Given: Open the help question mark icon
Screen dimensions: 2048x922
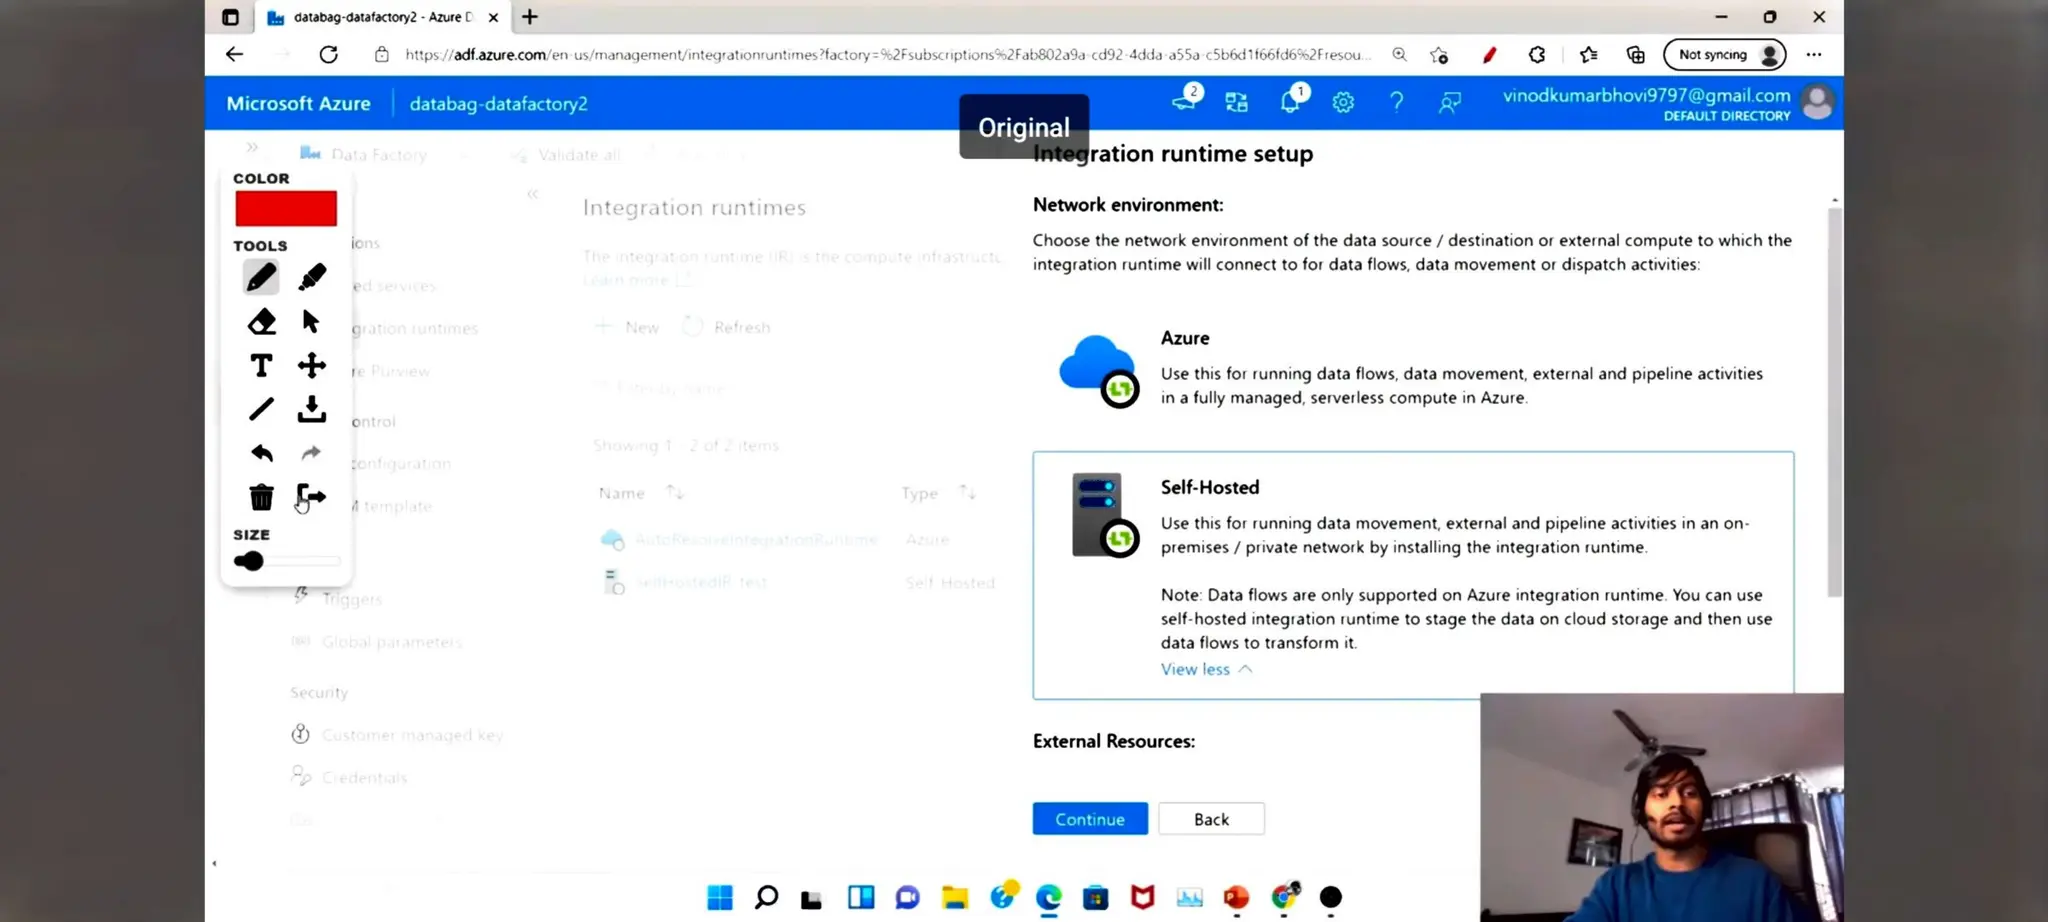Looking at the screenshot, I should pos(1396,102).
